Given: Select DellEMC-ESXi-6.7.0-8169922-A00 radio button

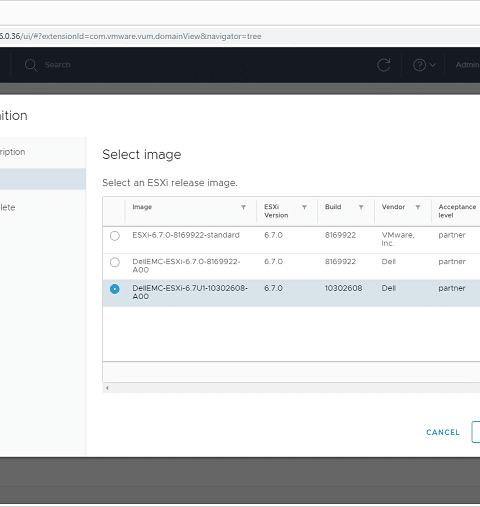Looking at the screenshot, I should [115, 262].
